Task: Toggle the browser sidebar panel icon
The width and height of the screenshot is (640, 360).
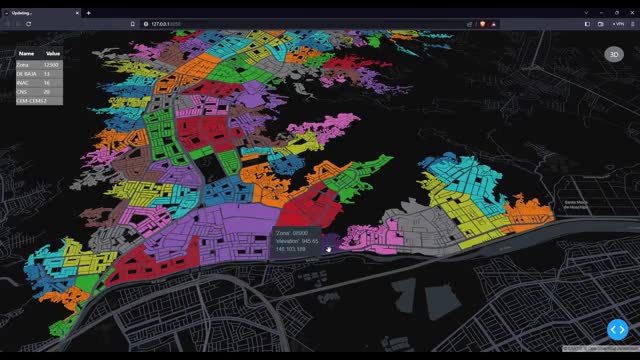Action: pyautogui.click(x=587, y=24)
